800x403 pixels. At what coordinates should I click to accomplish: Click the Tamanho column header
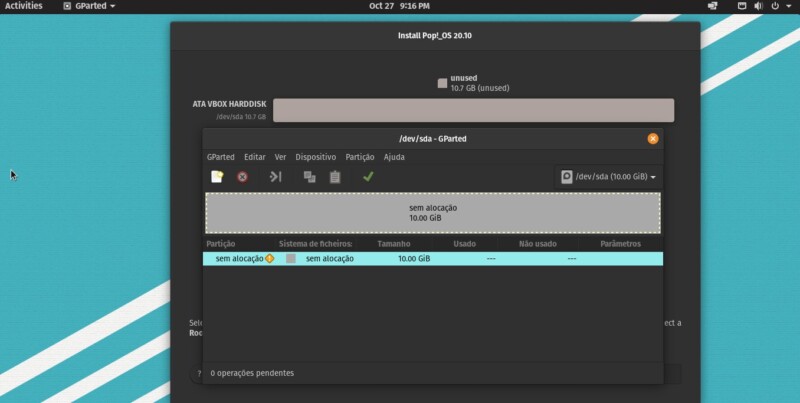[394, 243]
